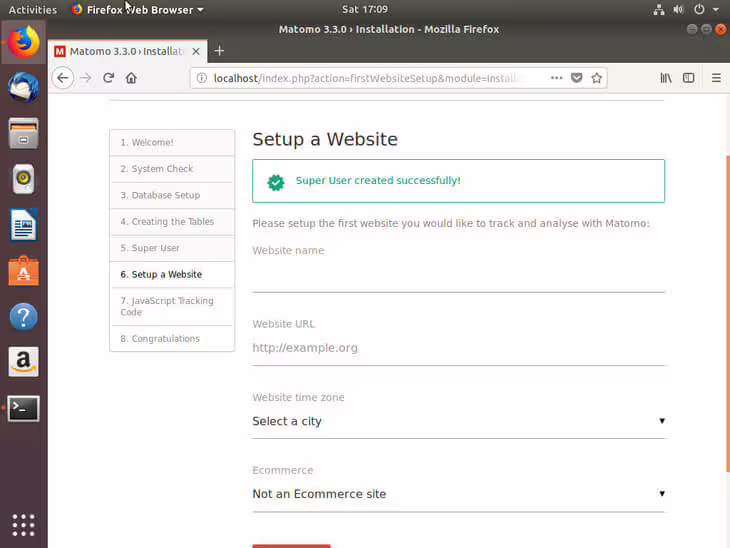Open the Ecommerce dropdown
Viewport: 730px width, 548px height.
coord(459,494)
